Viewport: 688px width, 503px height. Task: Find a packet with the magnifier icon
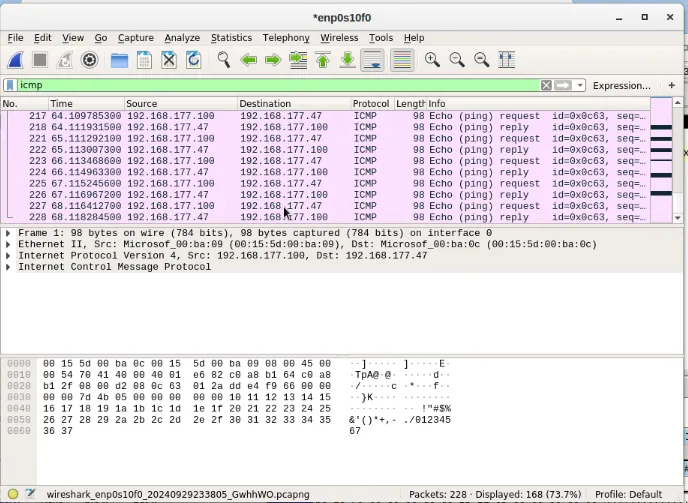click(x=224, y=60)
